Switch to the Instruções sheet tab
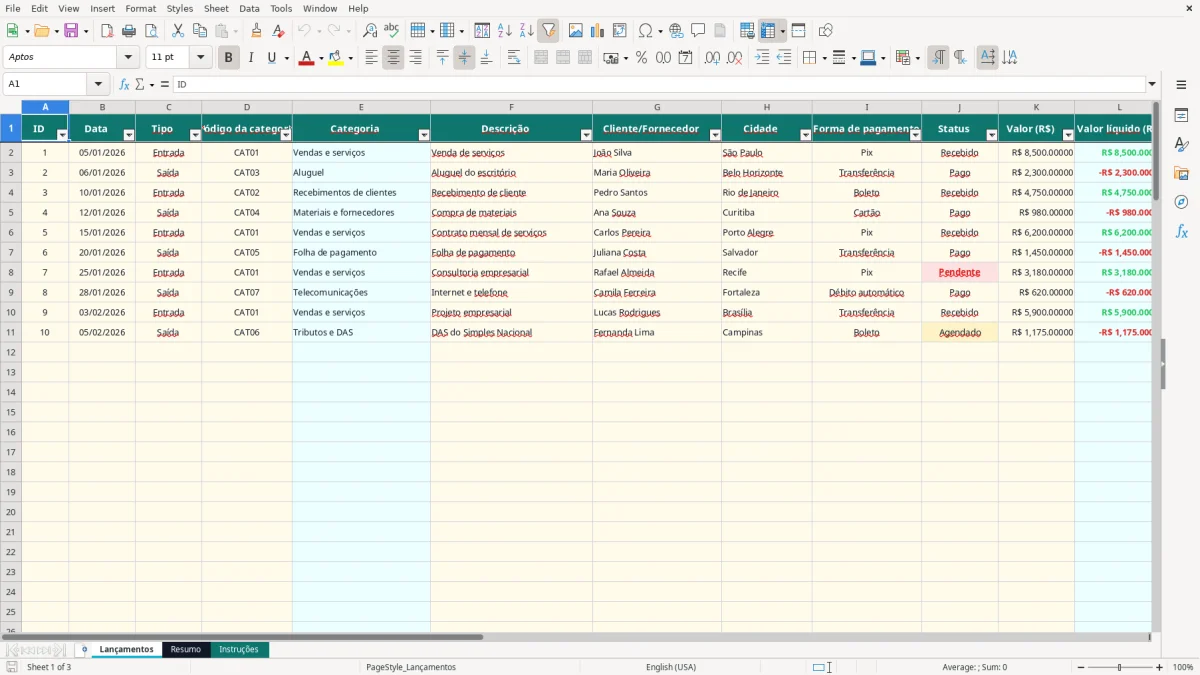 (239, 650)
